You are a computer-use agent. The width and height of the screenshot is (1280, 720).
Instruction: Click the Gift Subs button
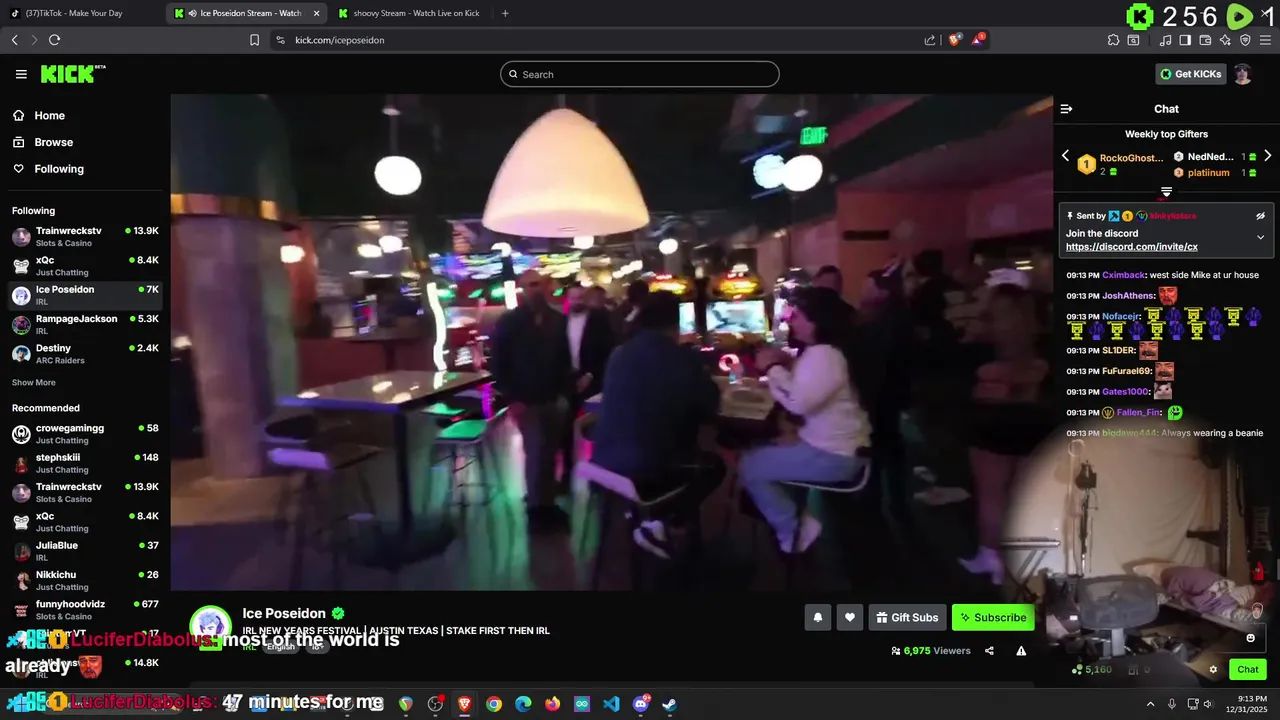point(907,618)
